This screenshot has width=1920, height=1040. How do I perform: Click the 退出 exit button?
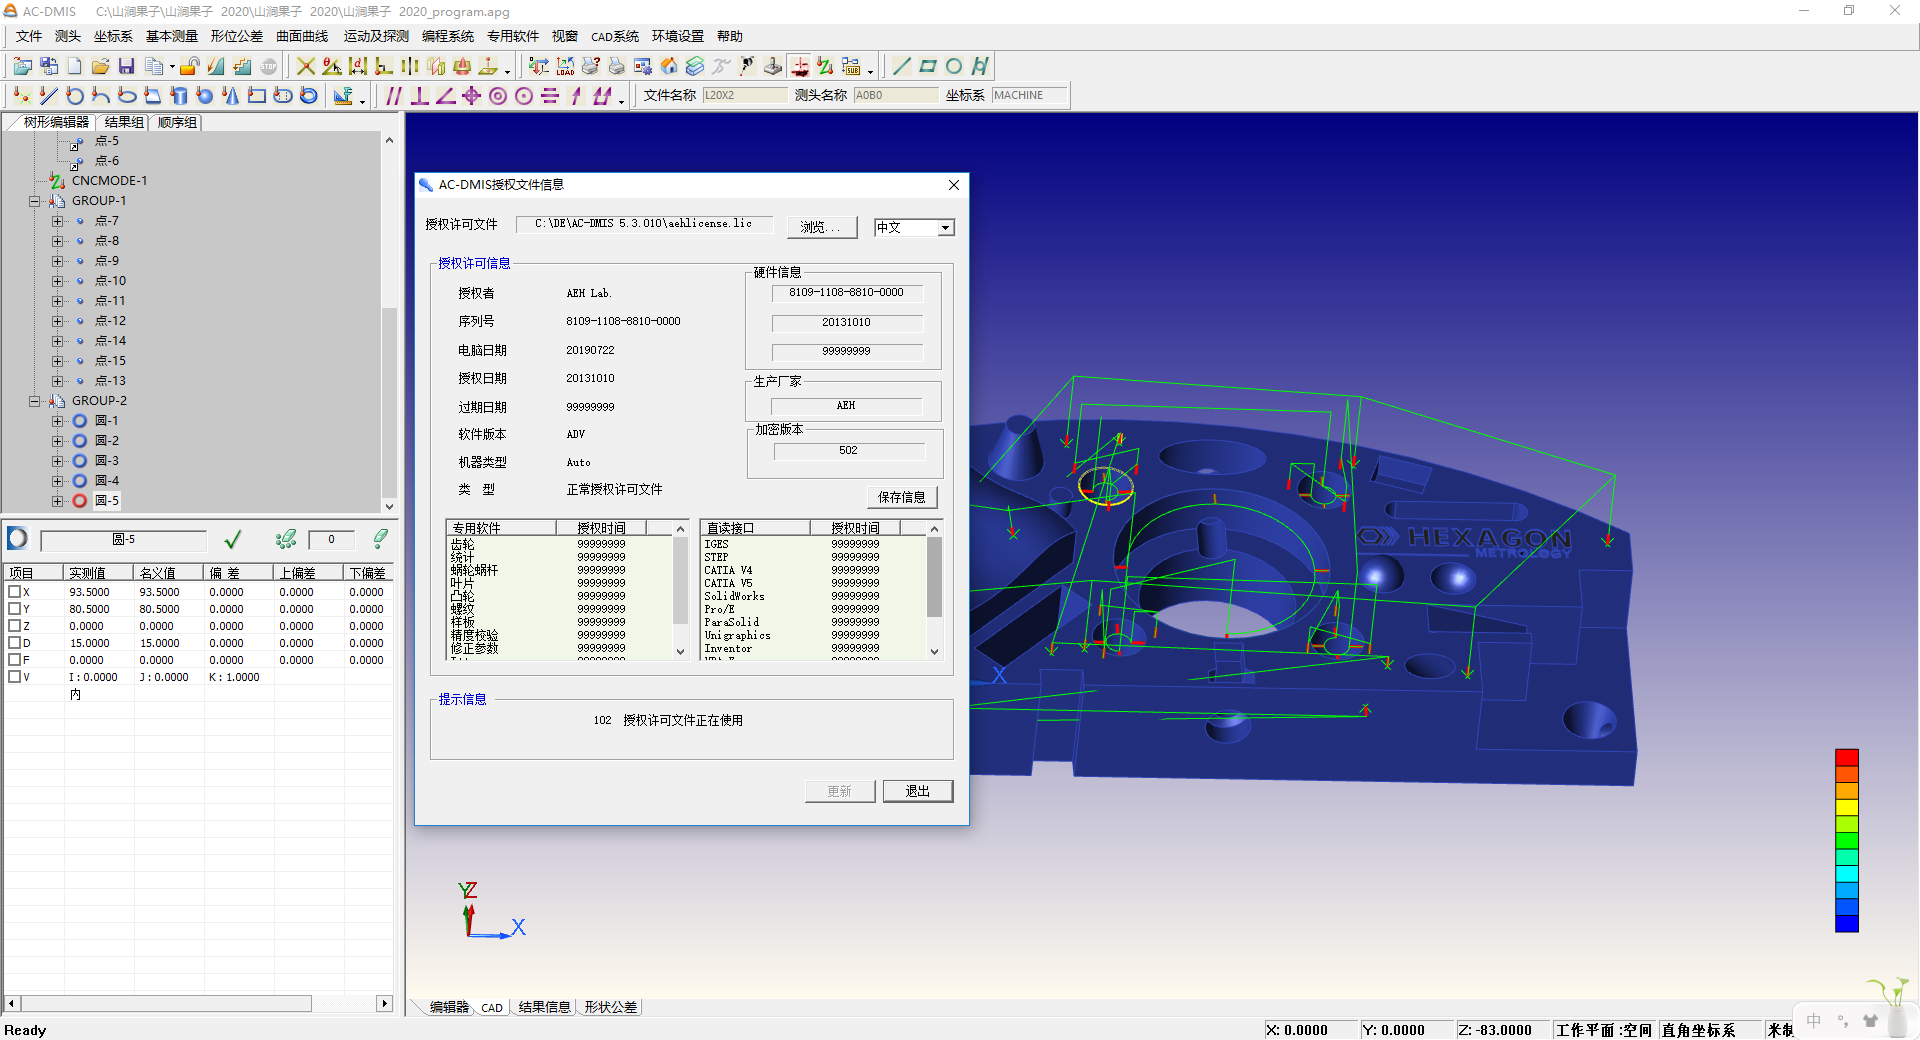918,791
